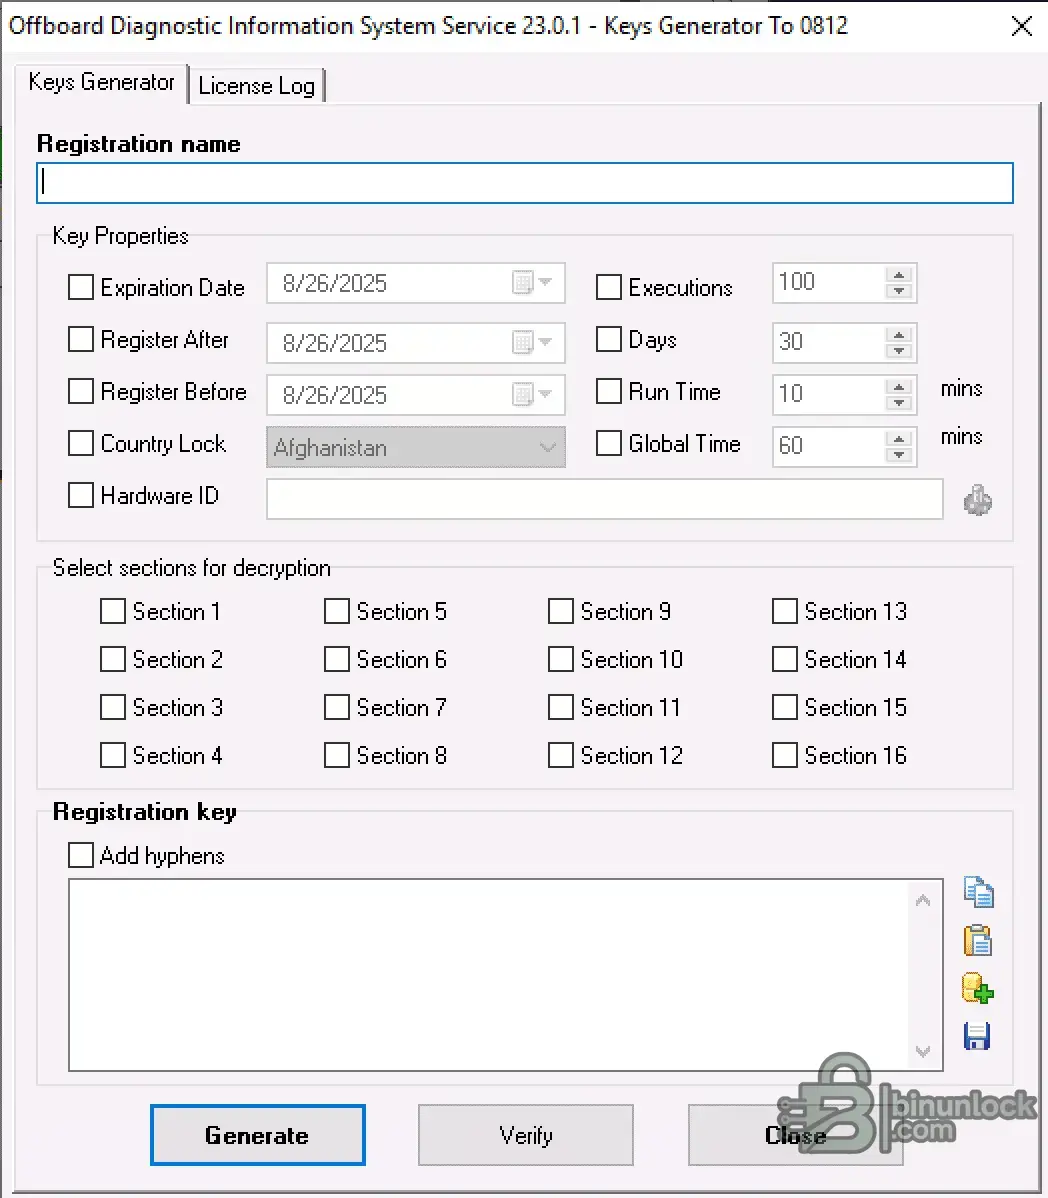Decrease Executions value with down arrow

click(899, 291)
